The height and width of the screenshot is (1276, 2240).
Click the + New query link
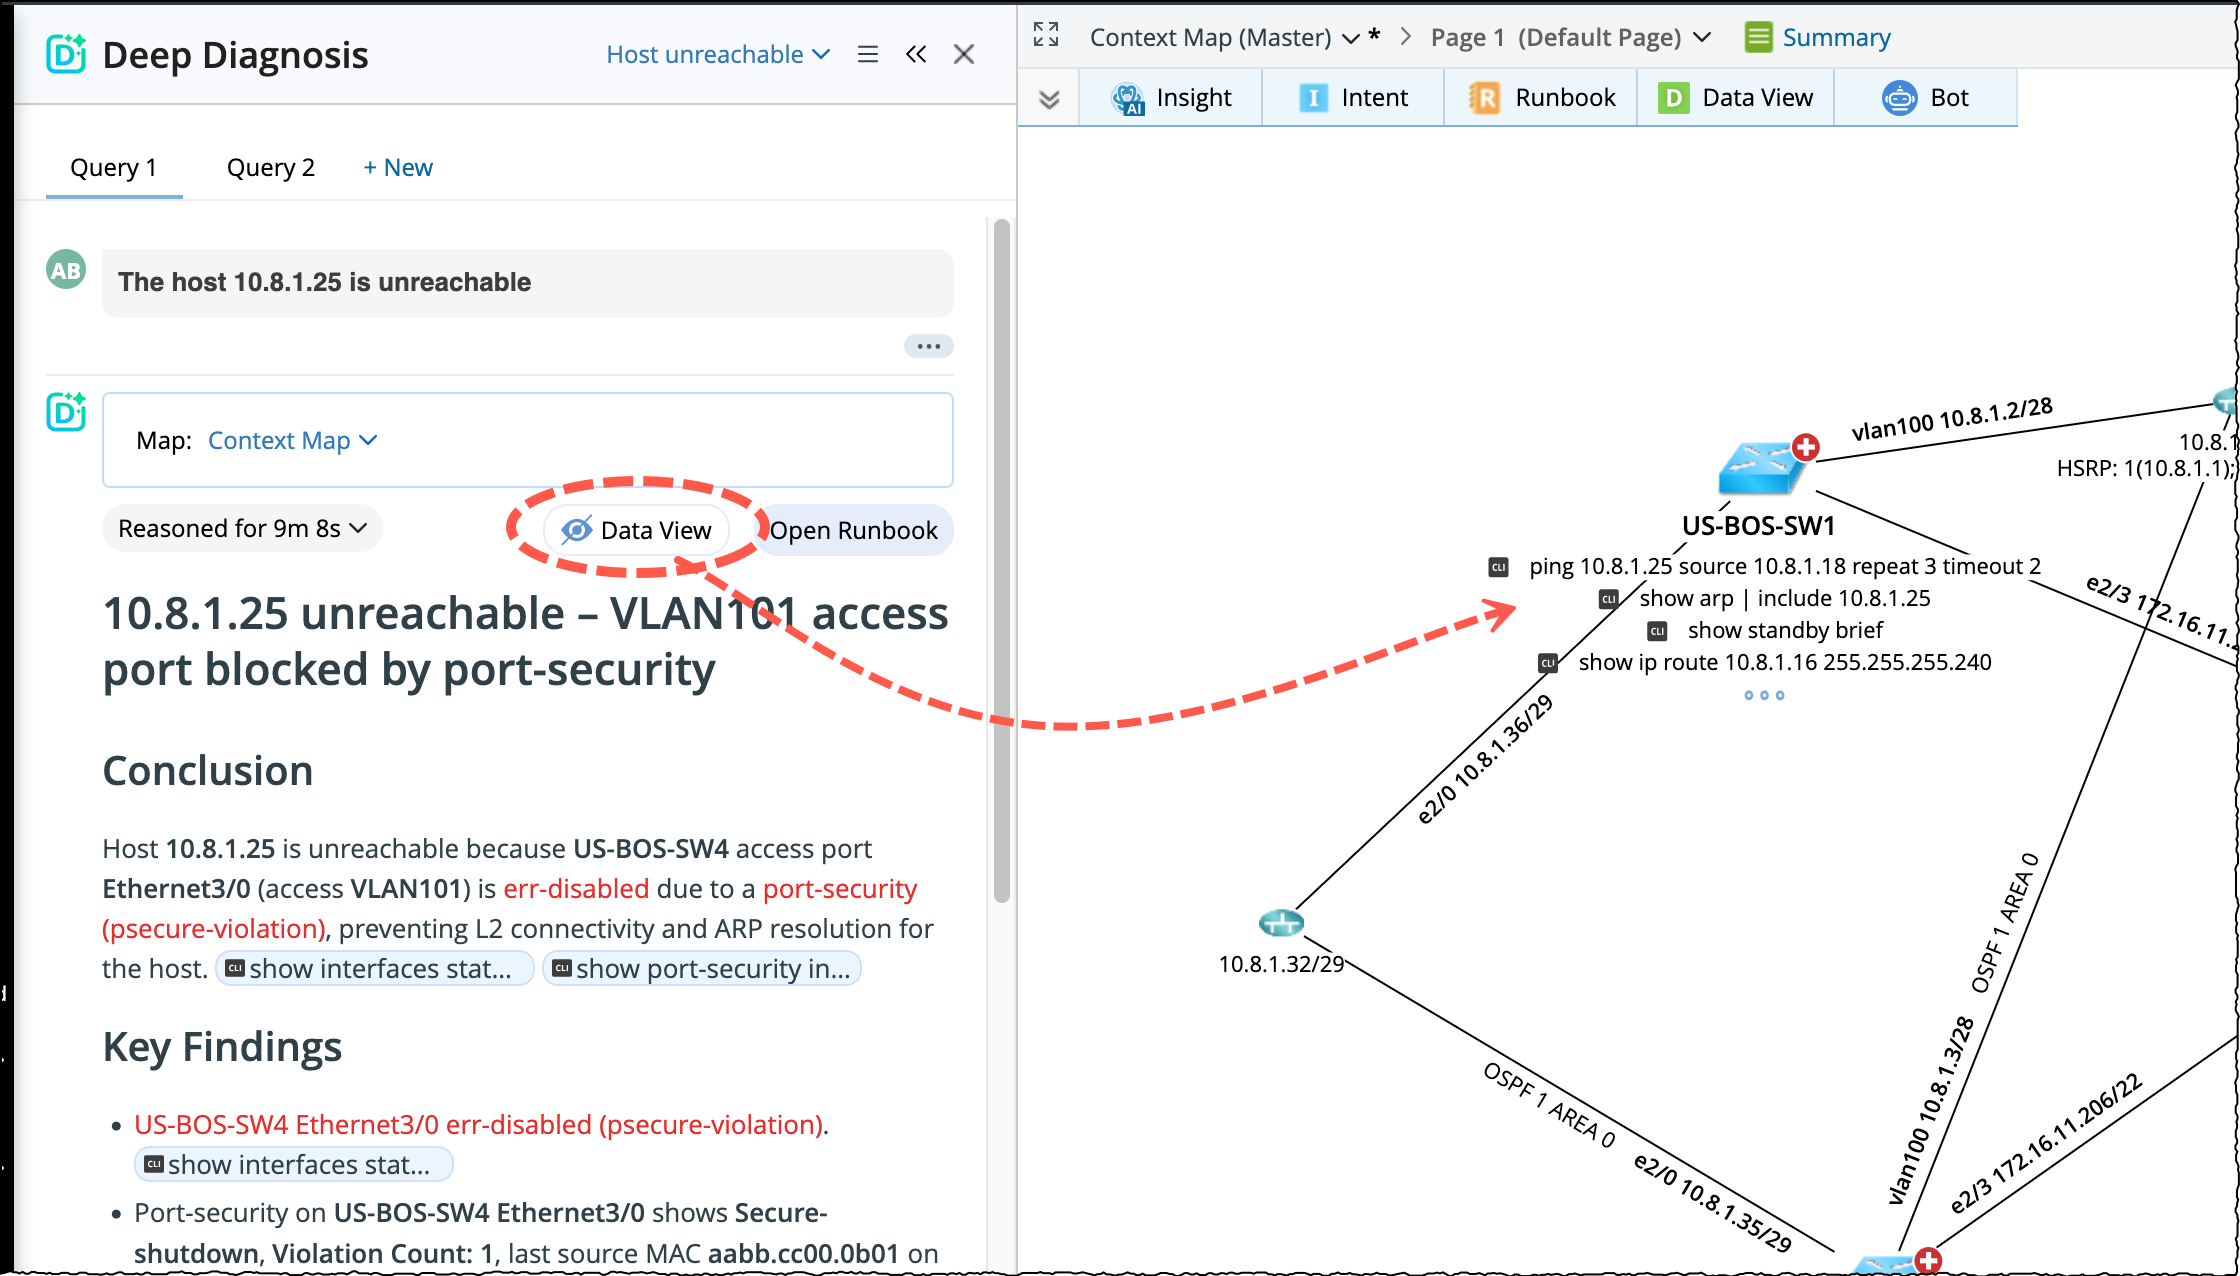[x=397, y=167]
